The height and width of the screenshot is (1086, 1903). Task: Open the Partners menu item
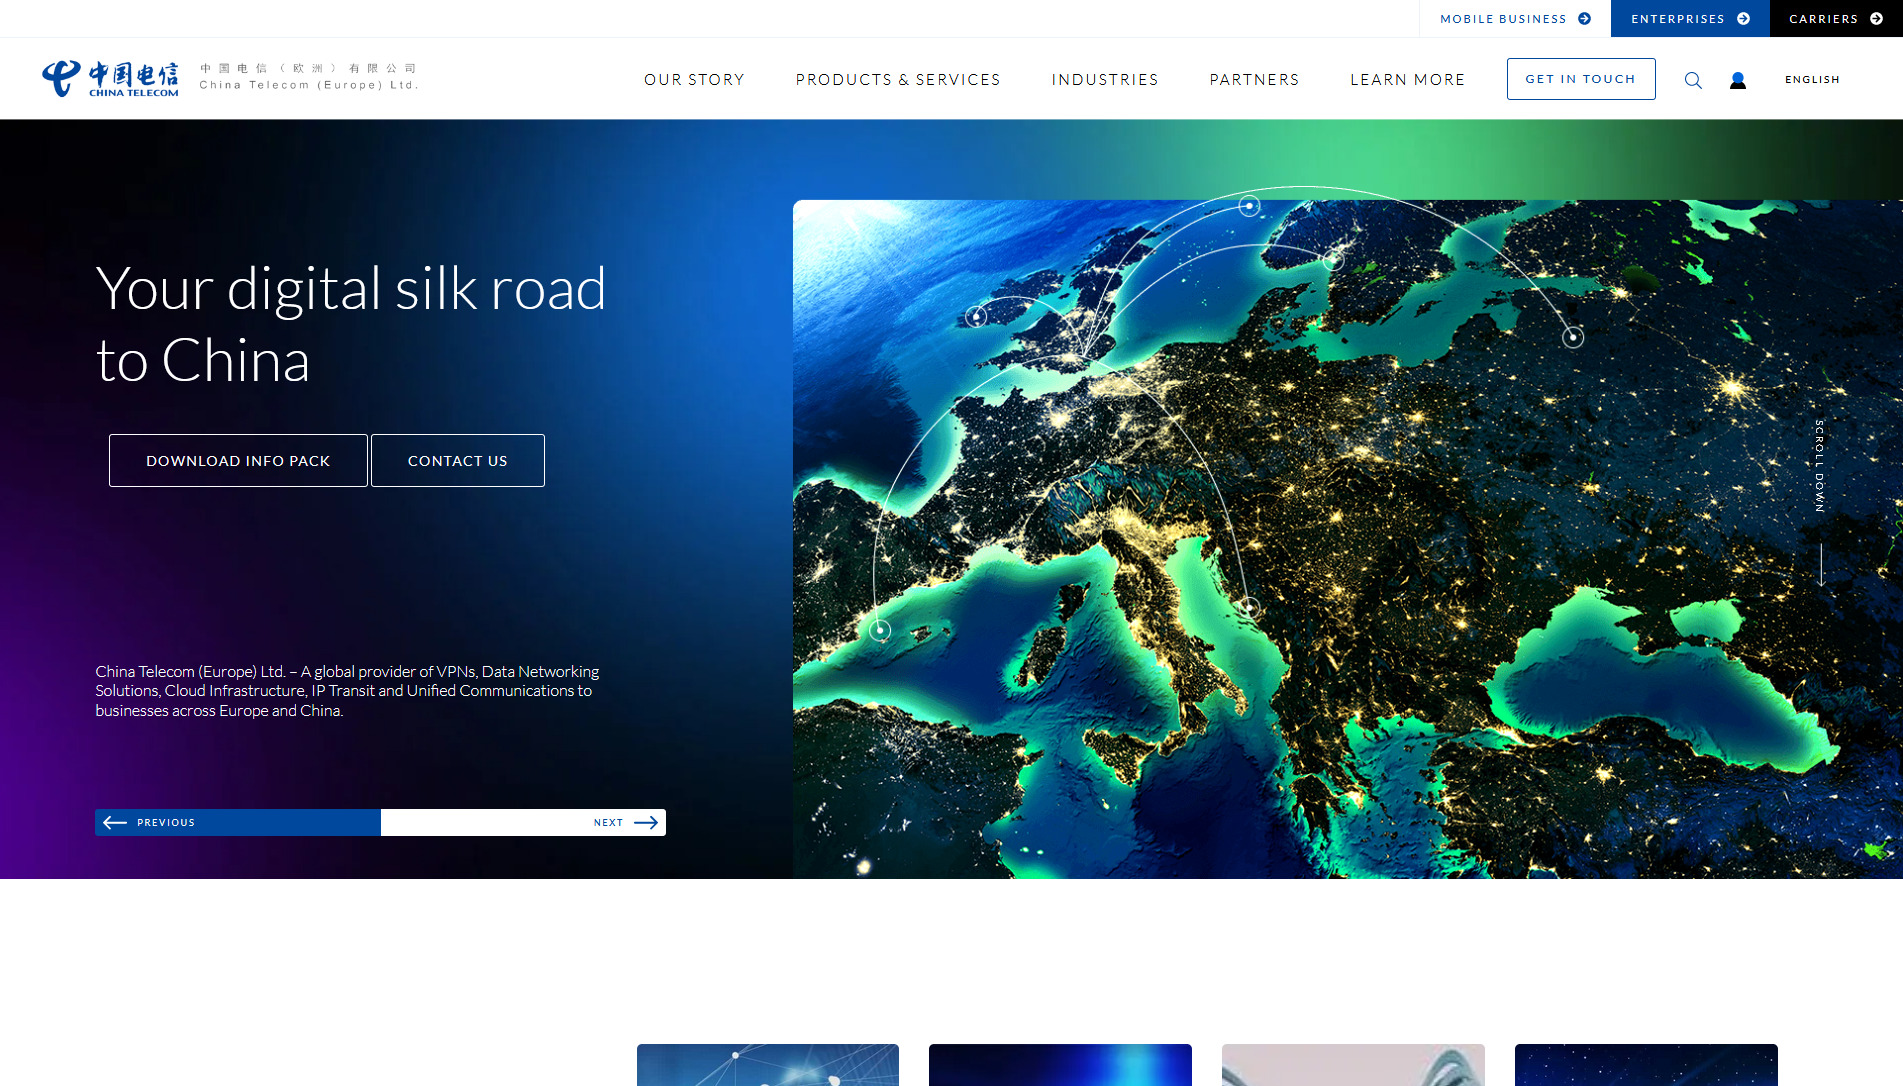click(1254, 80)
